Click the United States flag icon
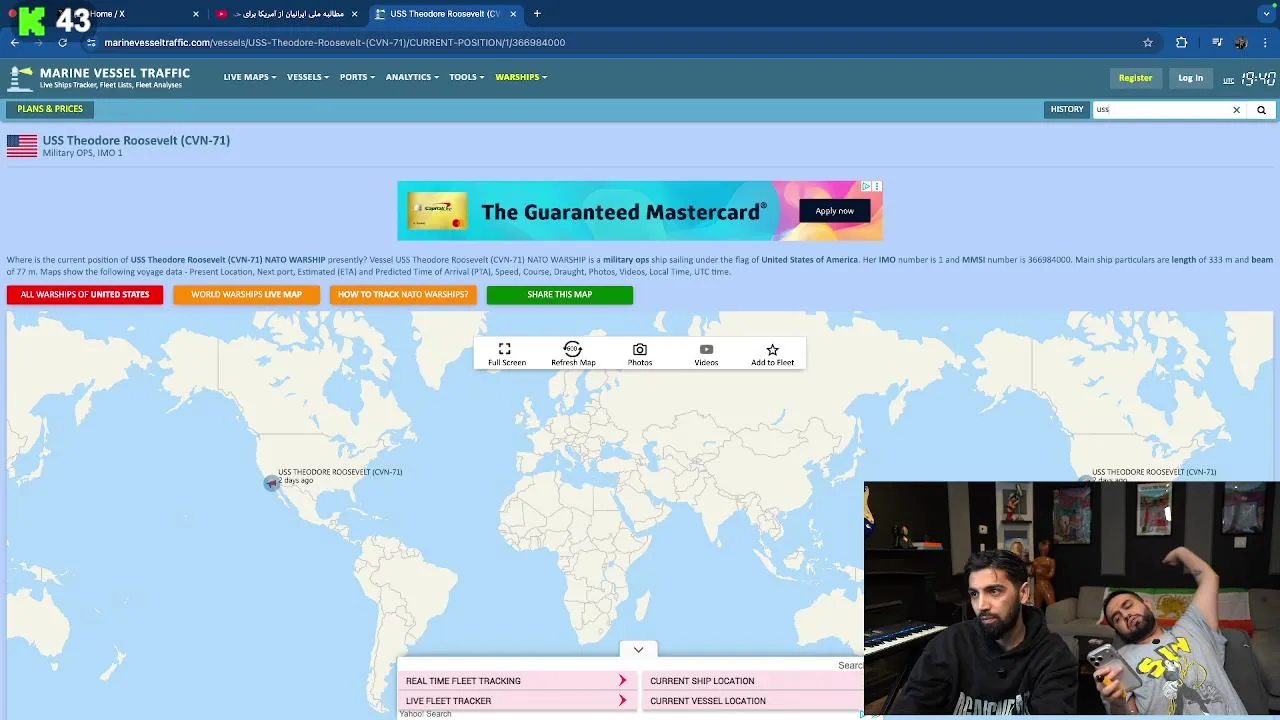Viewport: 1280px width, 720px height. click(x=22, y=146)
